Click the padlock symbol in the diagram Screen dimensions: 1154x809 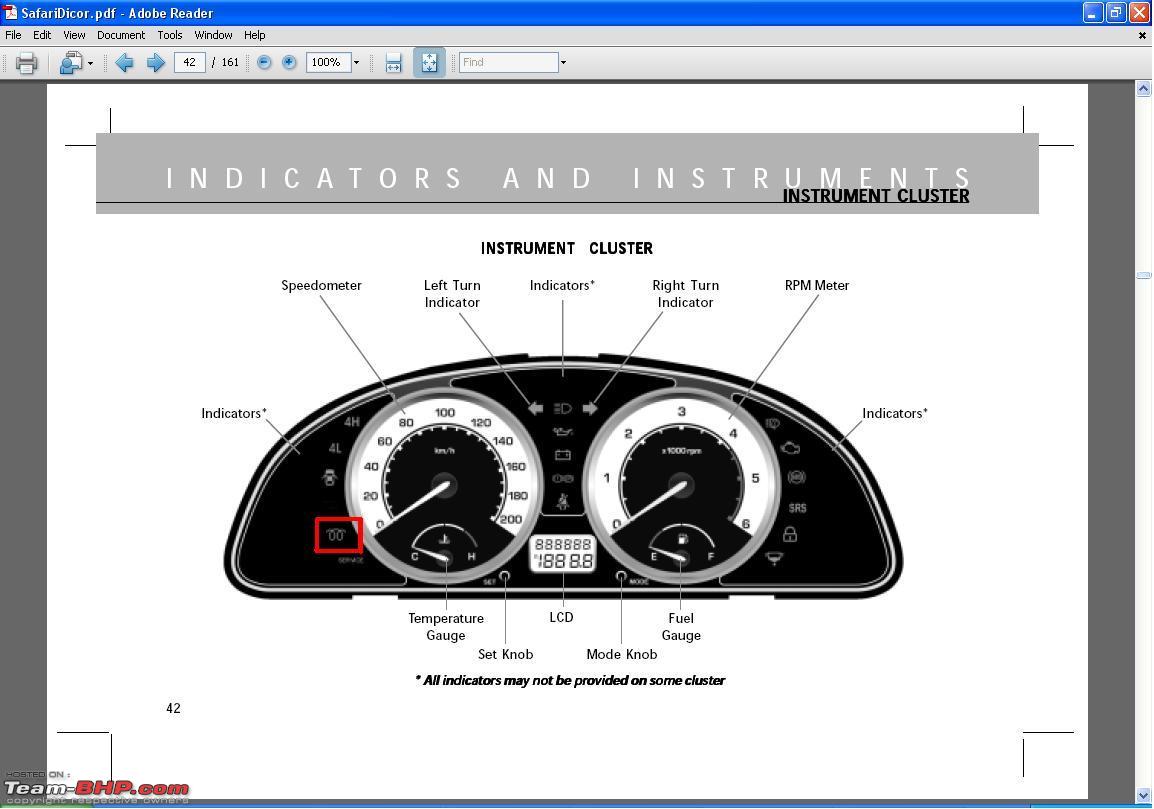coord(790,534)
